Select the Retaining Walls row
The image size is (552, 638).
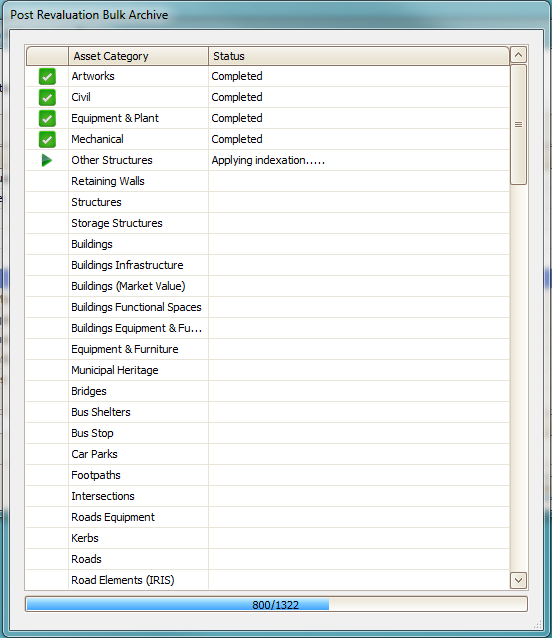(268, 181)
